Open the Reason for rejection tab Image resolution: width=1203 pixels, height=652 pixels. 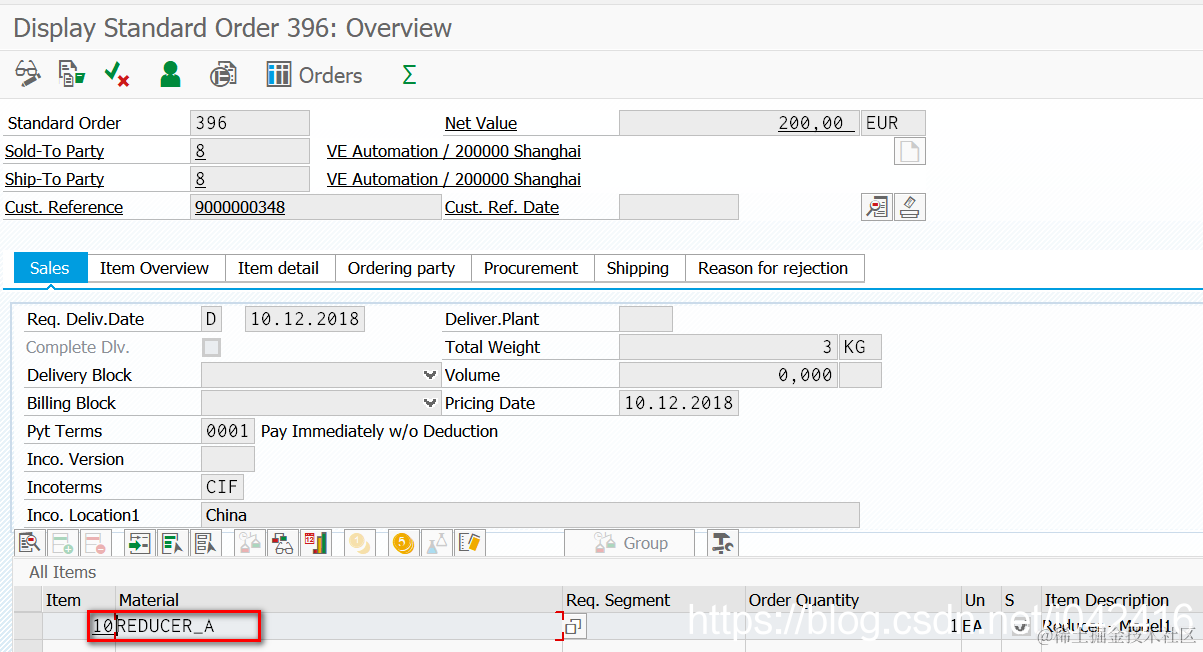773,268
